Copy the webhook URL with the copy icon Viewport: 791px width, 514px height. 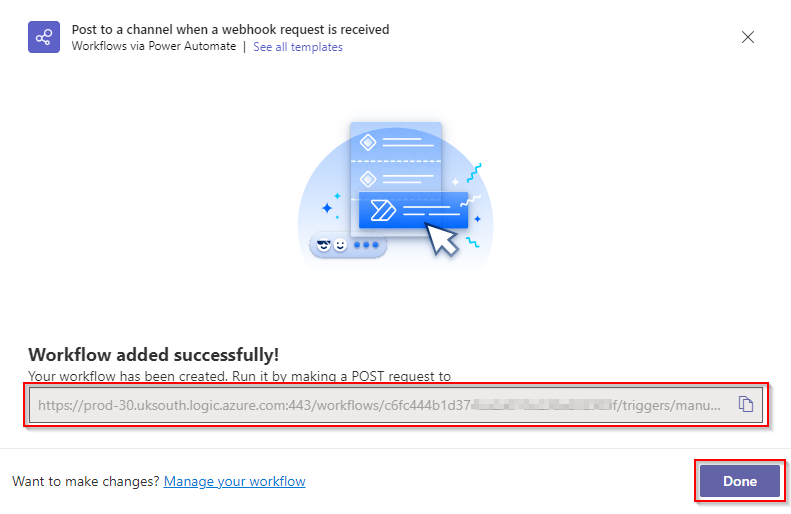746,404
